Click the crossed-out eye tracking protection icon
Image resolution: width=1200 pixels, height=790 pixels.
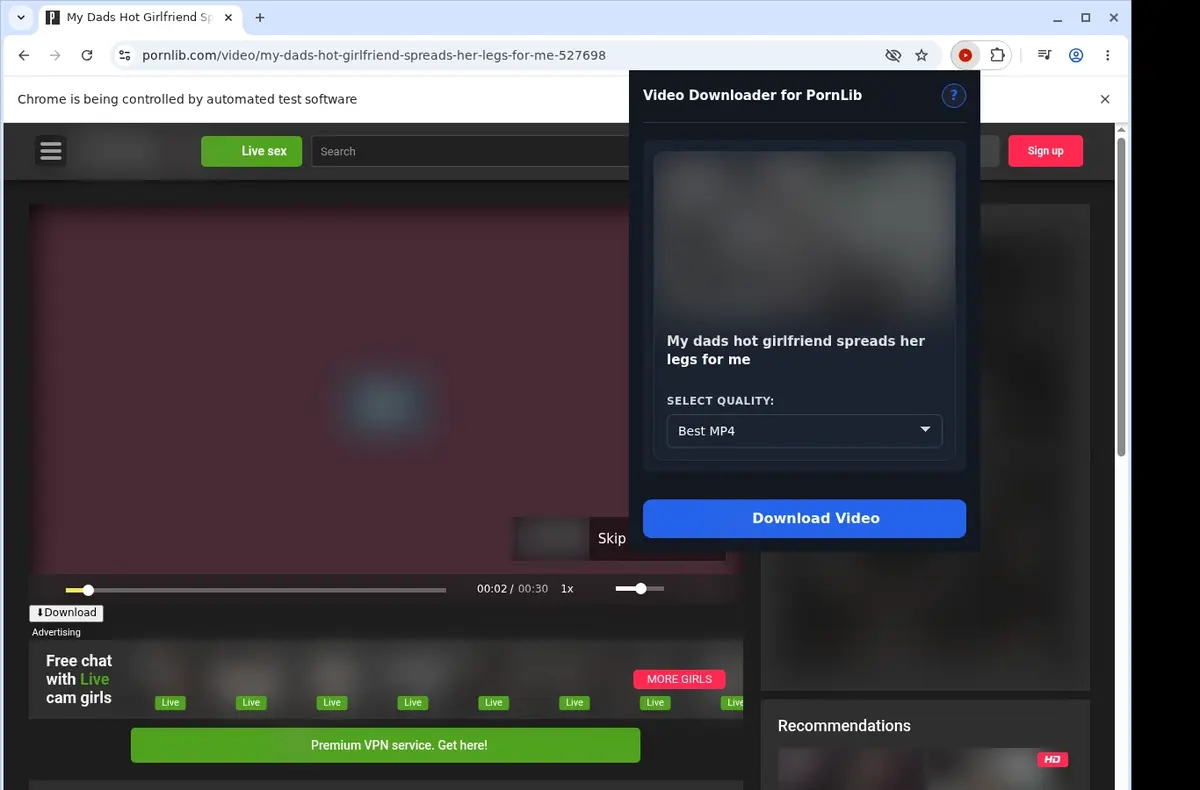(894, 56)
